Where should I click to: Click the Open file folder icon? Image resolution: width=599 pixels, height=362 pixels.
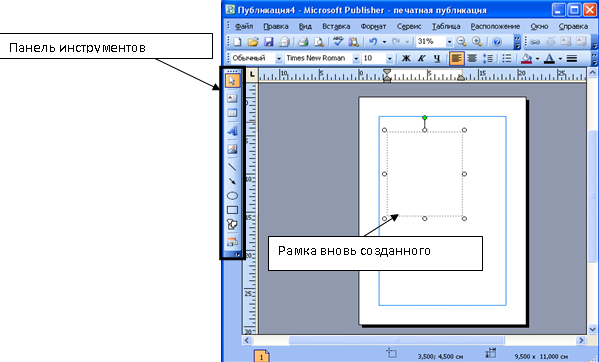[x=253, y=42]
